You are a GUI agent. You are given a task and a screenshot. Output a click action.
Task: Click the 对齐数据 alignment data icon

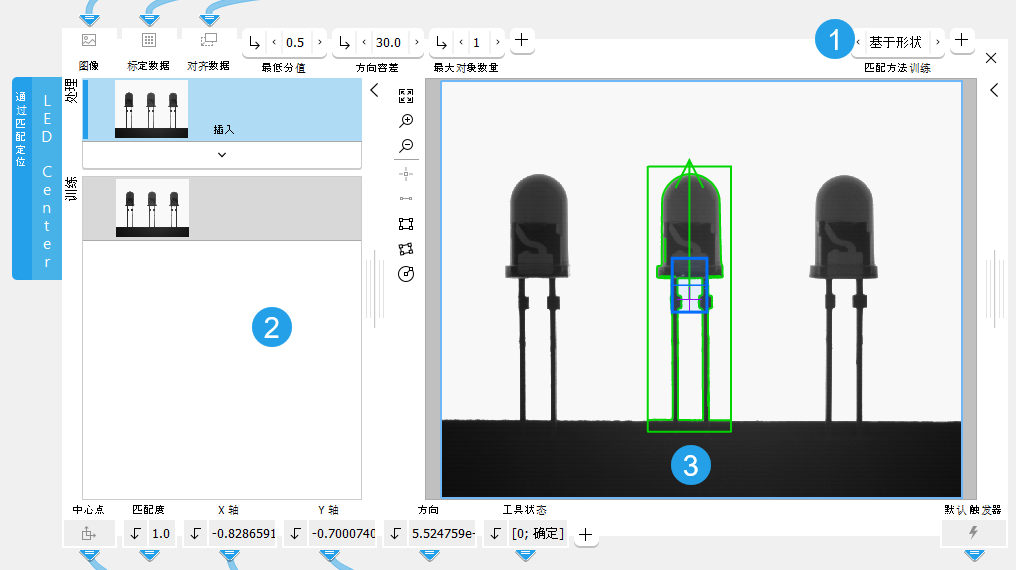209,41
